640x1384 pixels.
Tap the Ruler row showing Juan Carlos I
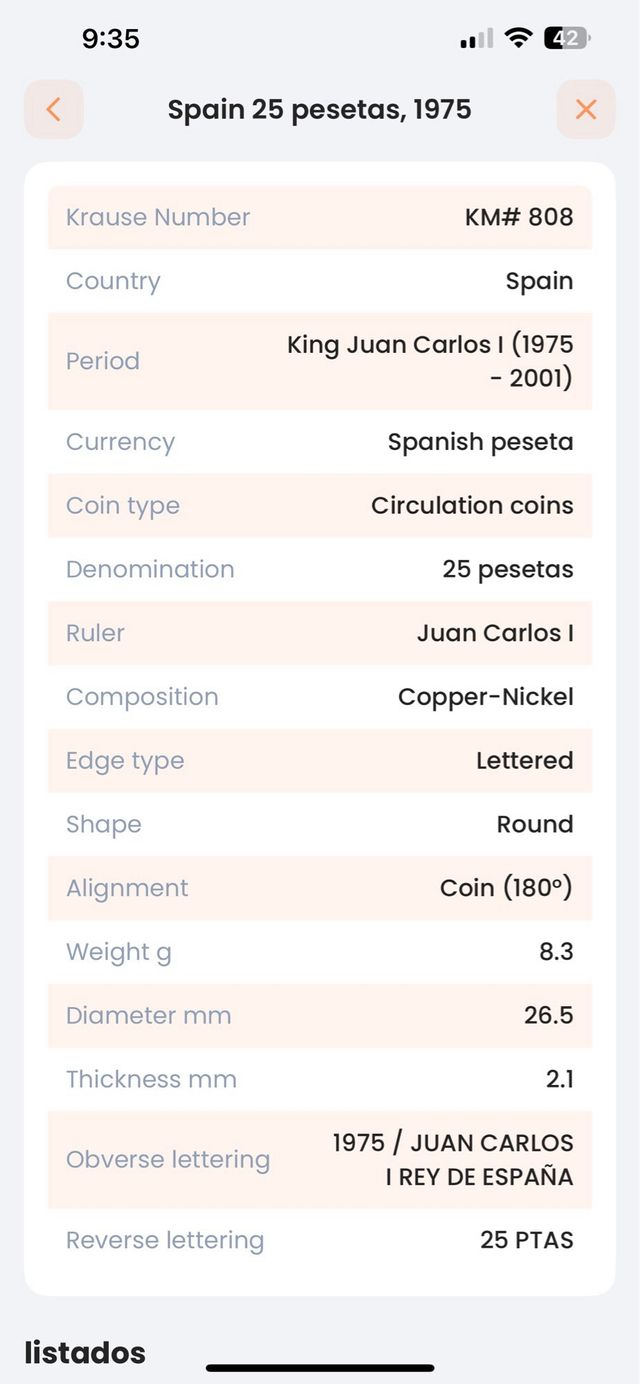320,633
